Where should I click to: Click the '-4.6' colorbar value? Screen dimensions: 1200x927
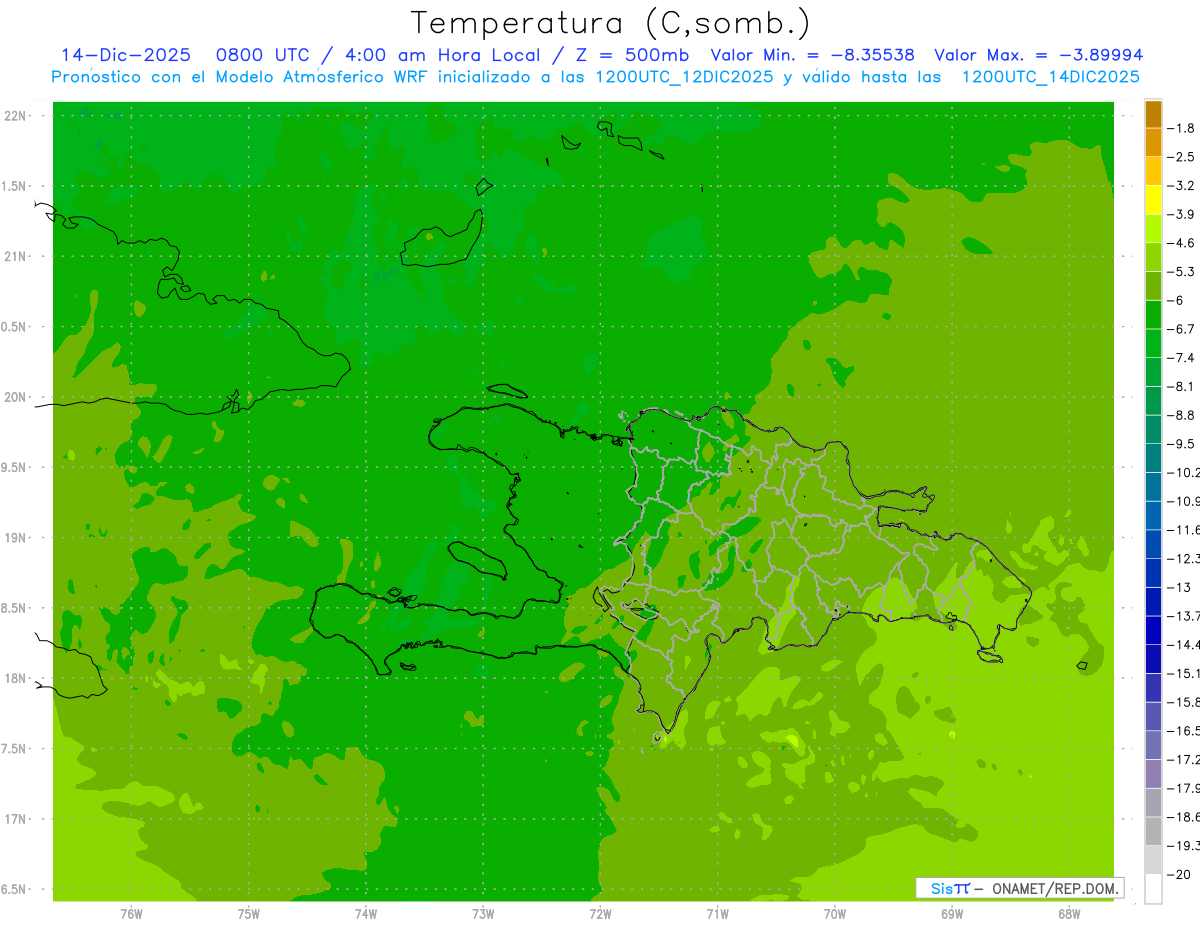point(1181,243)
